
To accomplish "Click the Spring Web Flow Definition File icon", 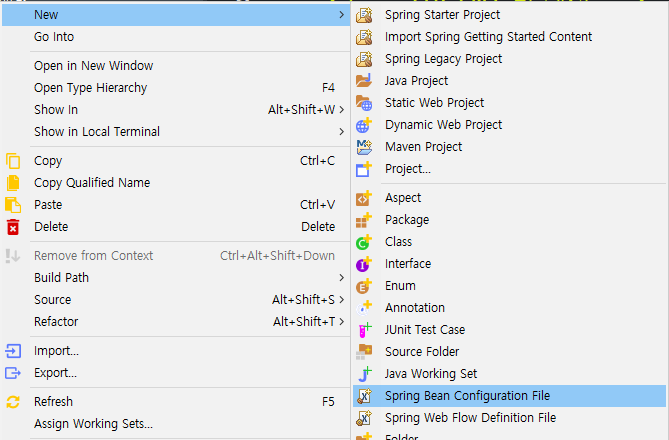I will pos(364,418).
